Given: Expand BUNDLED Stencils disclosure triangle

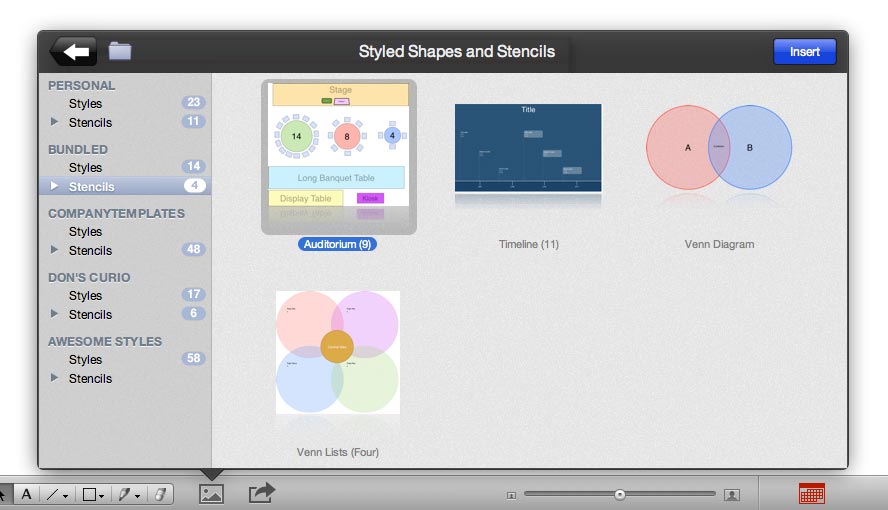Looking at the screenshot, I should click(54, 186).
